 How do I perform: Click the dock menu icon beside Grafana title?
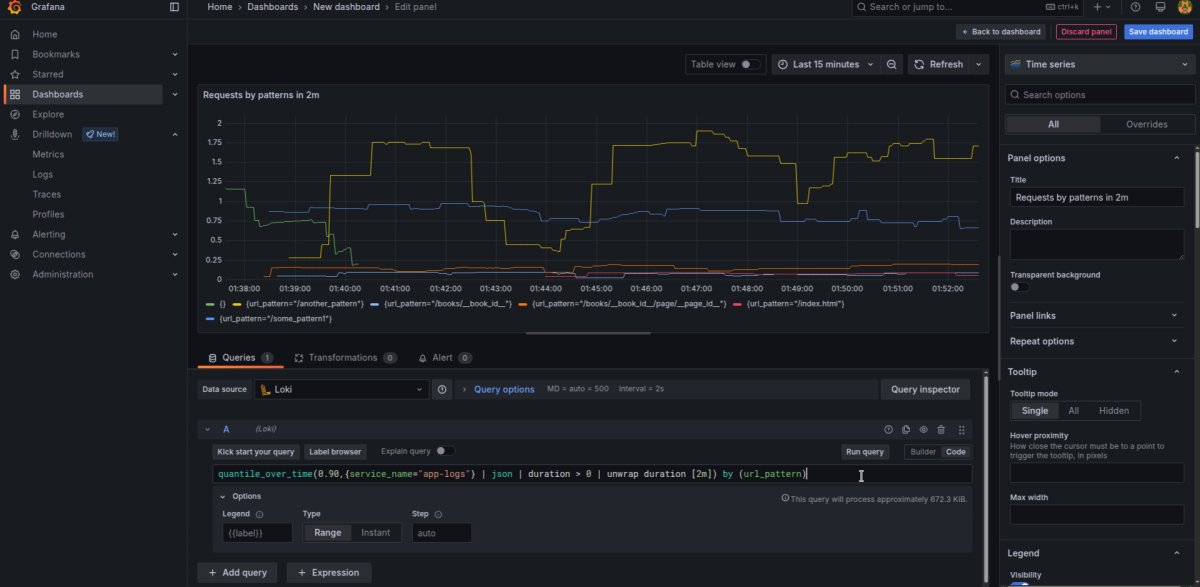[x=174, y=7]
